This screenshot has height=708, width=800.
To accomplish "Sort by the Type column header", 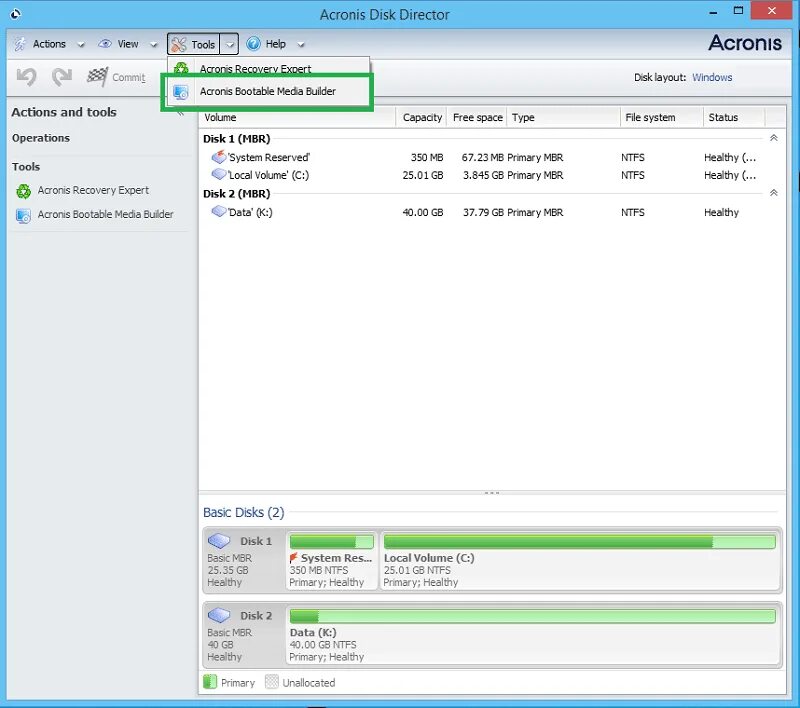I will (564, 117).
